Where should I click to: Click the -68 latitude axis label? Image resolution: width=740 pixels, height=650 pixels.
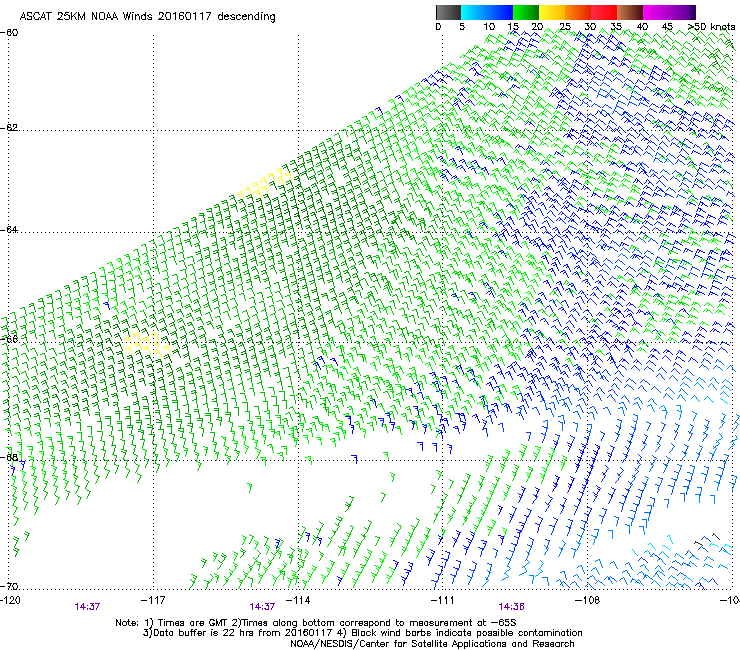tap(9, 457)
